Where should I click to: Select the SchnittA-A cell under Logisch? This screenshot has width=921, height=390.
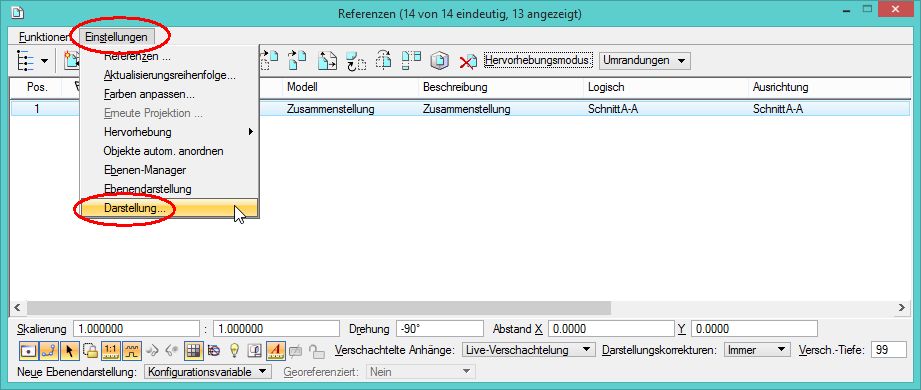pyautogui.click(x=613, y=109)
